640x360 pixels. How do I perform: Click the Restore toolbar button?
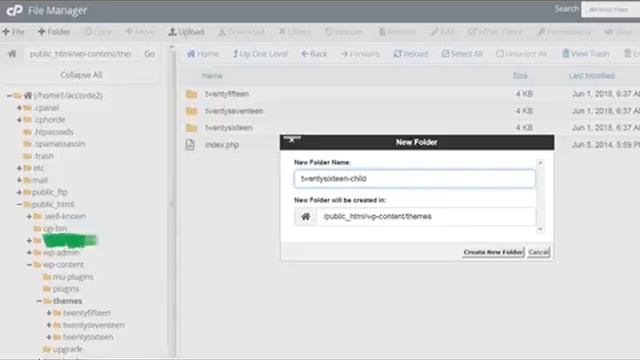click(x=344, y=31)
